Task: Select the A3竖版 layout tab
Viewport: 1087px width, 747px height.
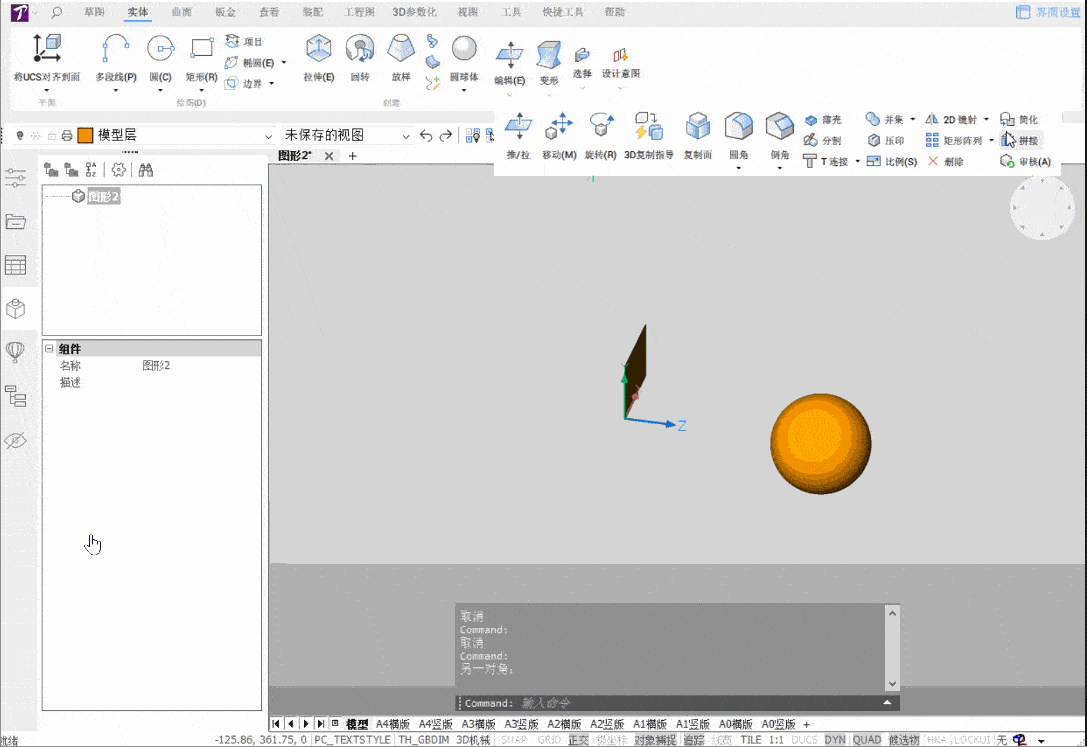Action: pyautogui.click(x=521, y=724)
